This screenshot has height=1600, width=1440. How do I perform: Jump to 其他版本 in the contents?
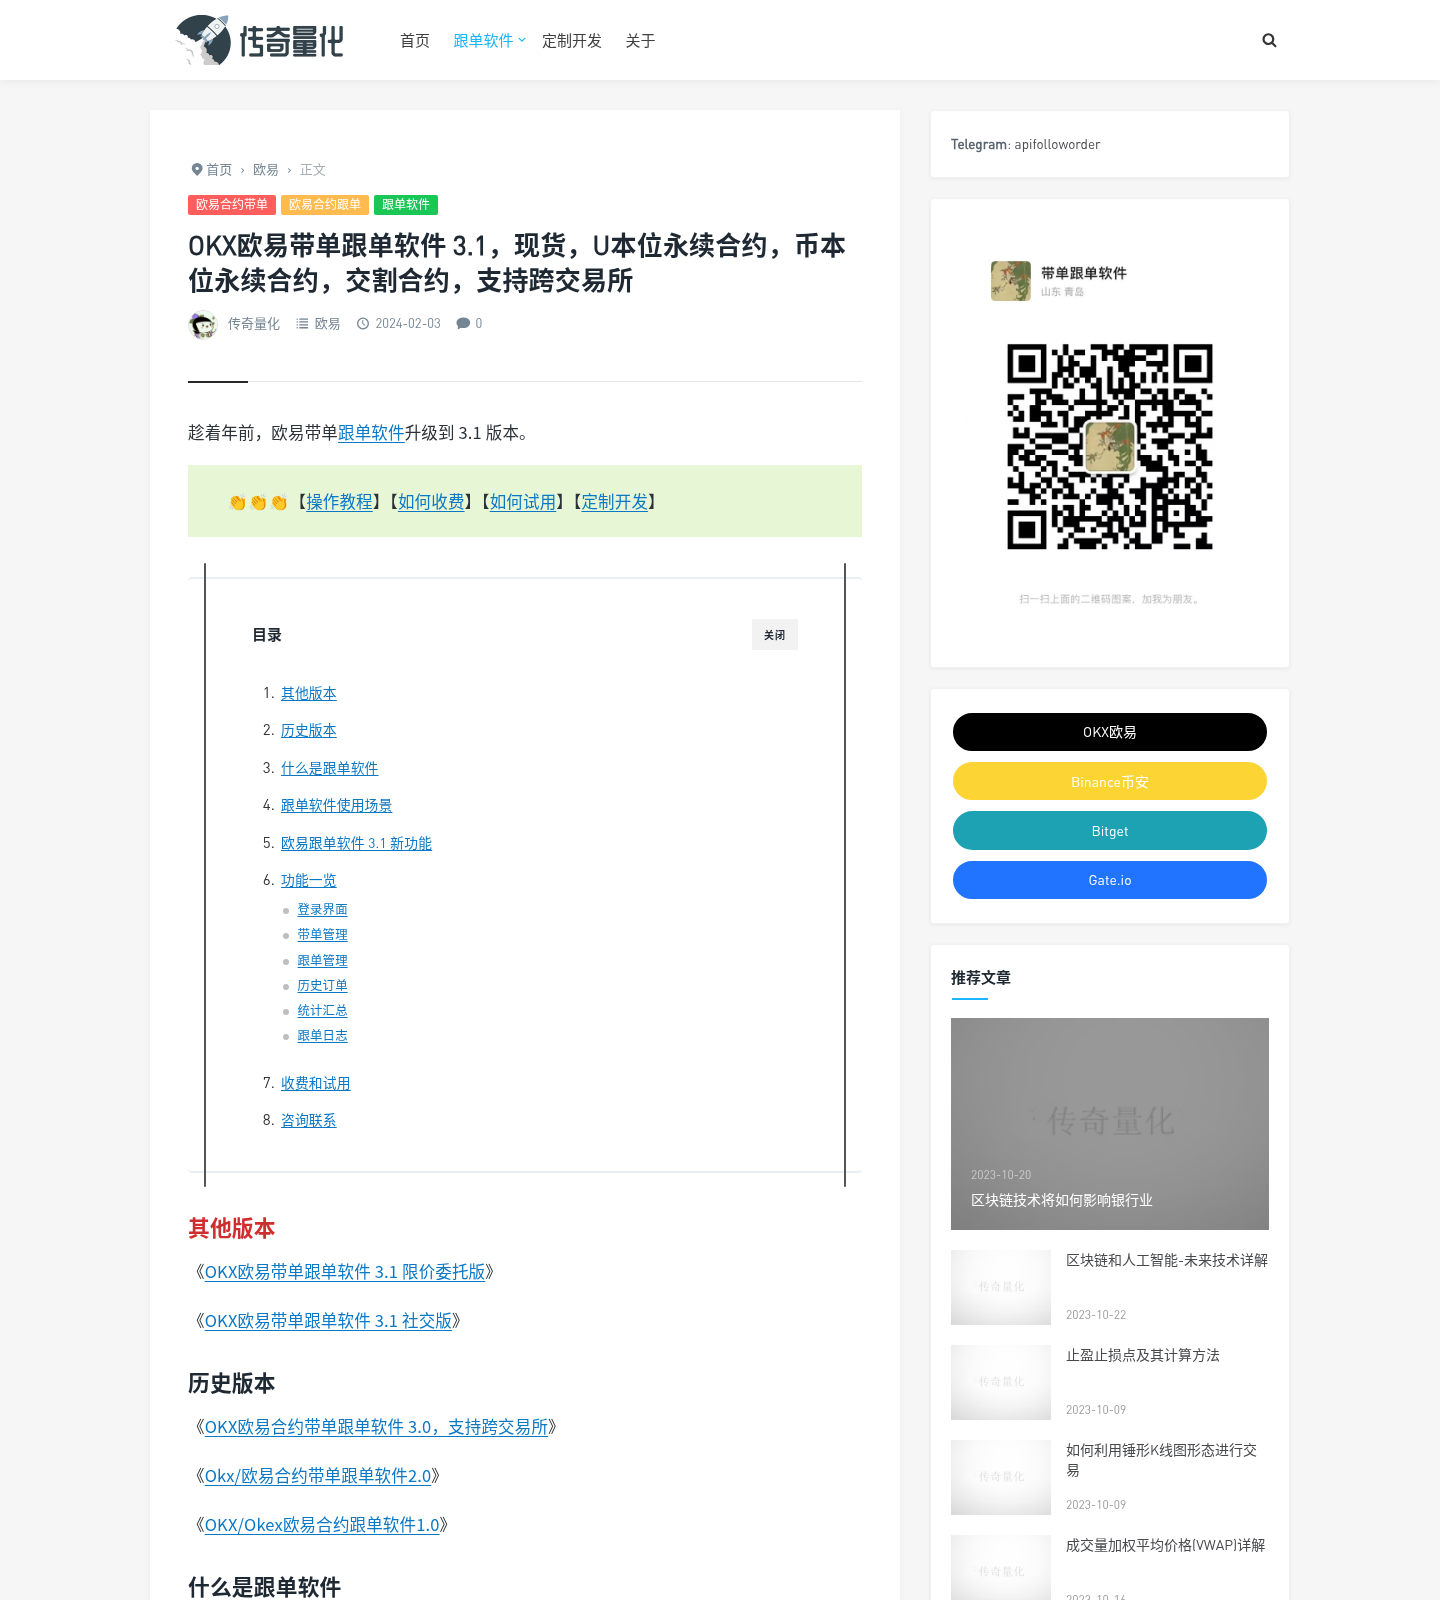[309, 694]
